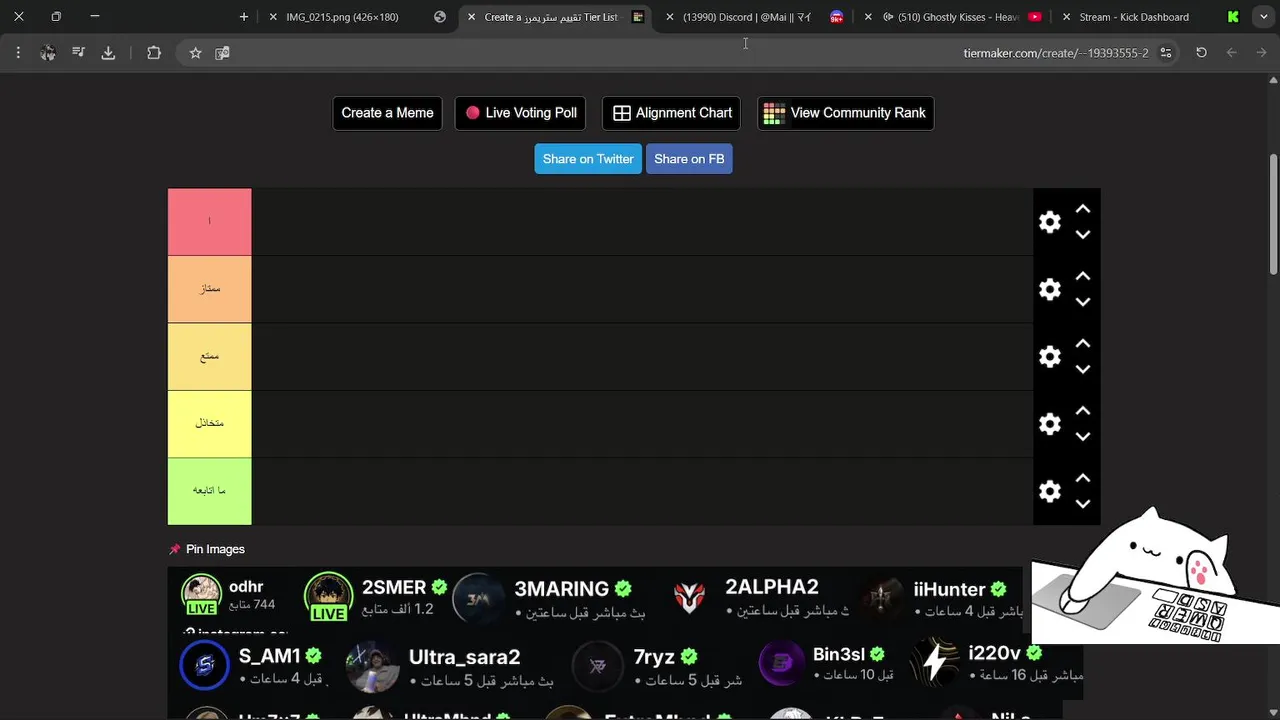Switch to the Create a Tier List tab
Screen dimensions: 1280x720
(x=556, y=17)
